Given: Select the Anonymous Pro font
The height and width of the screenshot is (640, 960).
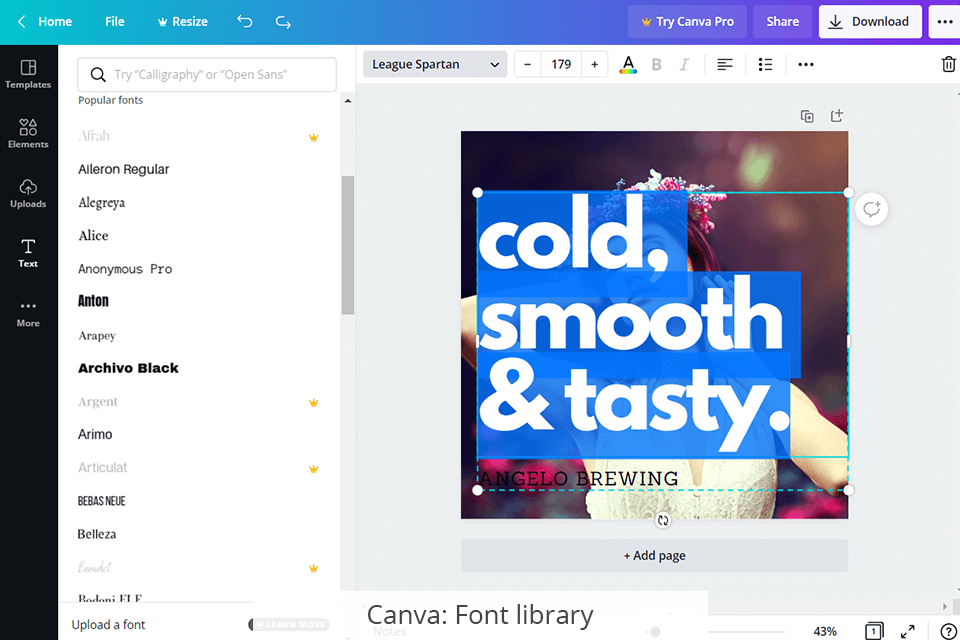Looking at the screenshot, I should click(125, 269).
